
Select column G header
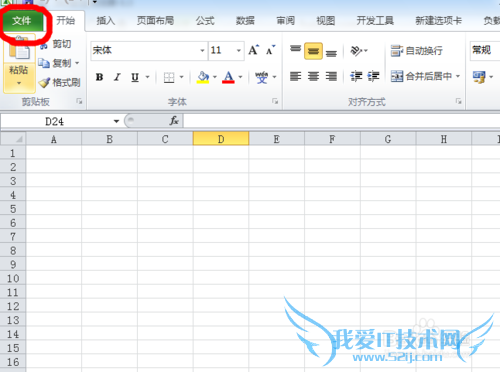pos(388,139)
